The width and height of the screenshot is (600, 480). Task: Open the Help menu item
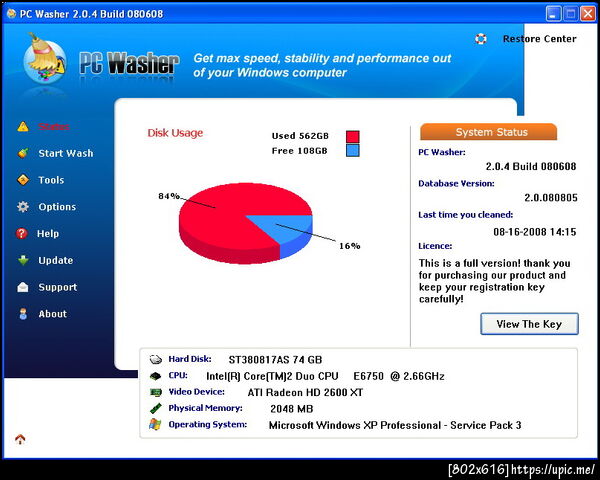(48, 233)
